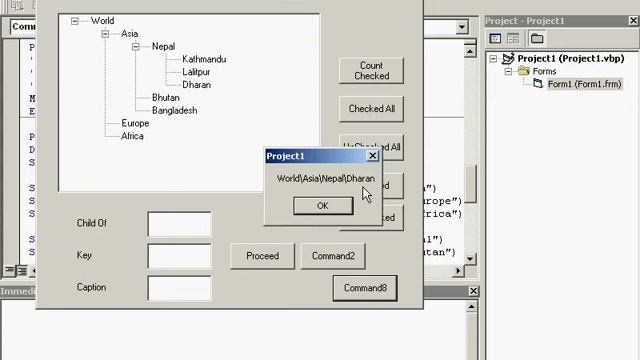Close the Project explorer panel

pyautogui.click(x=633, y=20)
